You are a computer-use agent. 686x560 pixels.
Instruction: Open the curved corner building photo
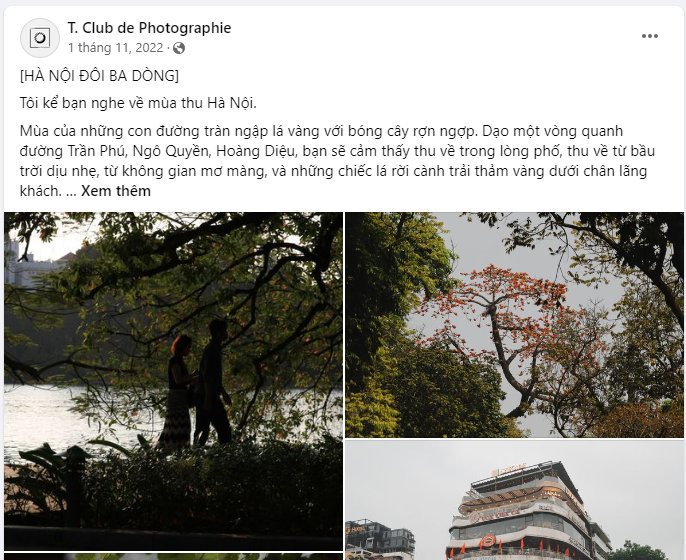coord(514,500)
